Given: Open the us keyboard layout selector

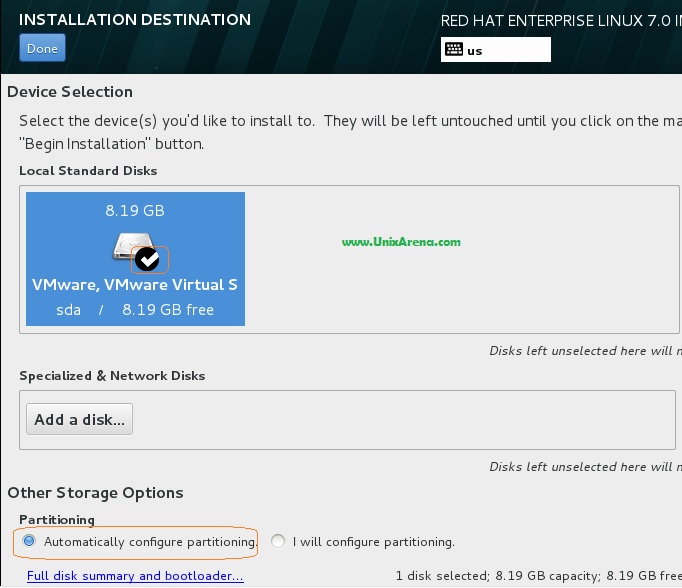Looking at the screenshot, I should tap(495, 50).
